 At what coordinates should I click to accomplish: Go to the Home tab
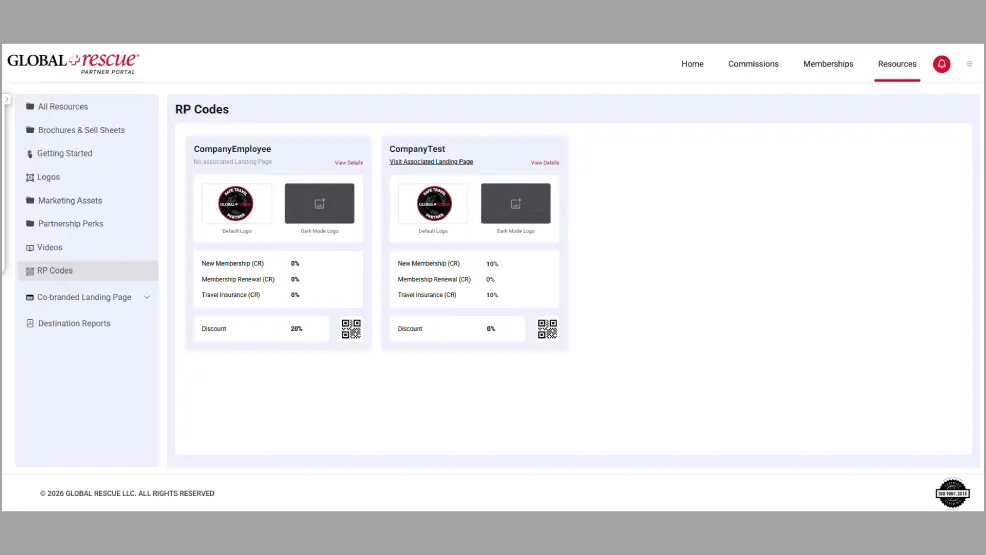click(x=692, y=64)
